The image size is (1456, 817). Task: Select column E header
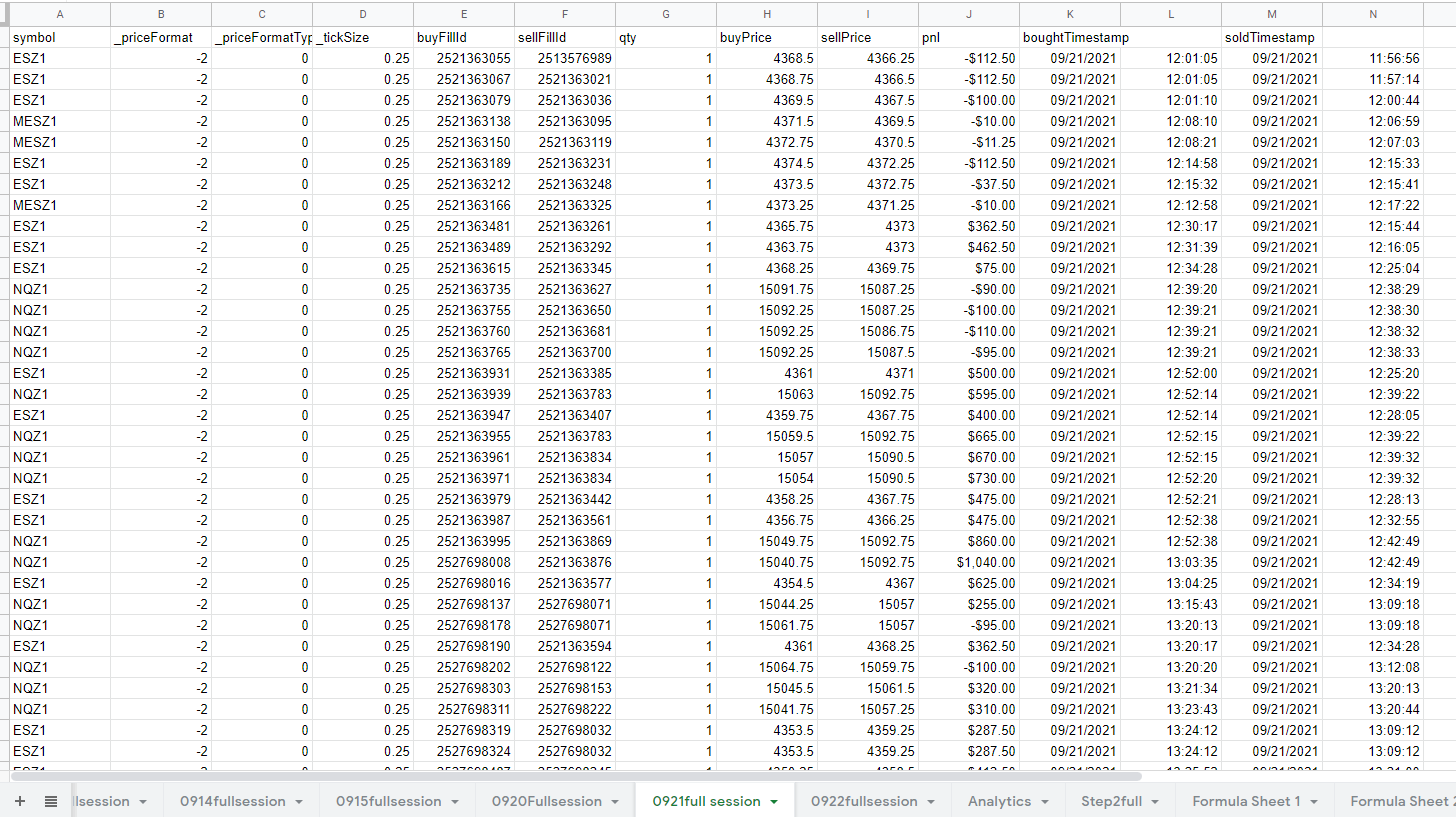(464, 14)
